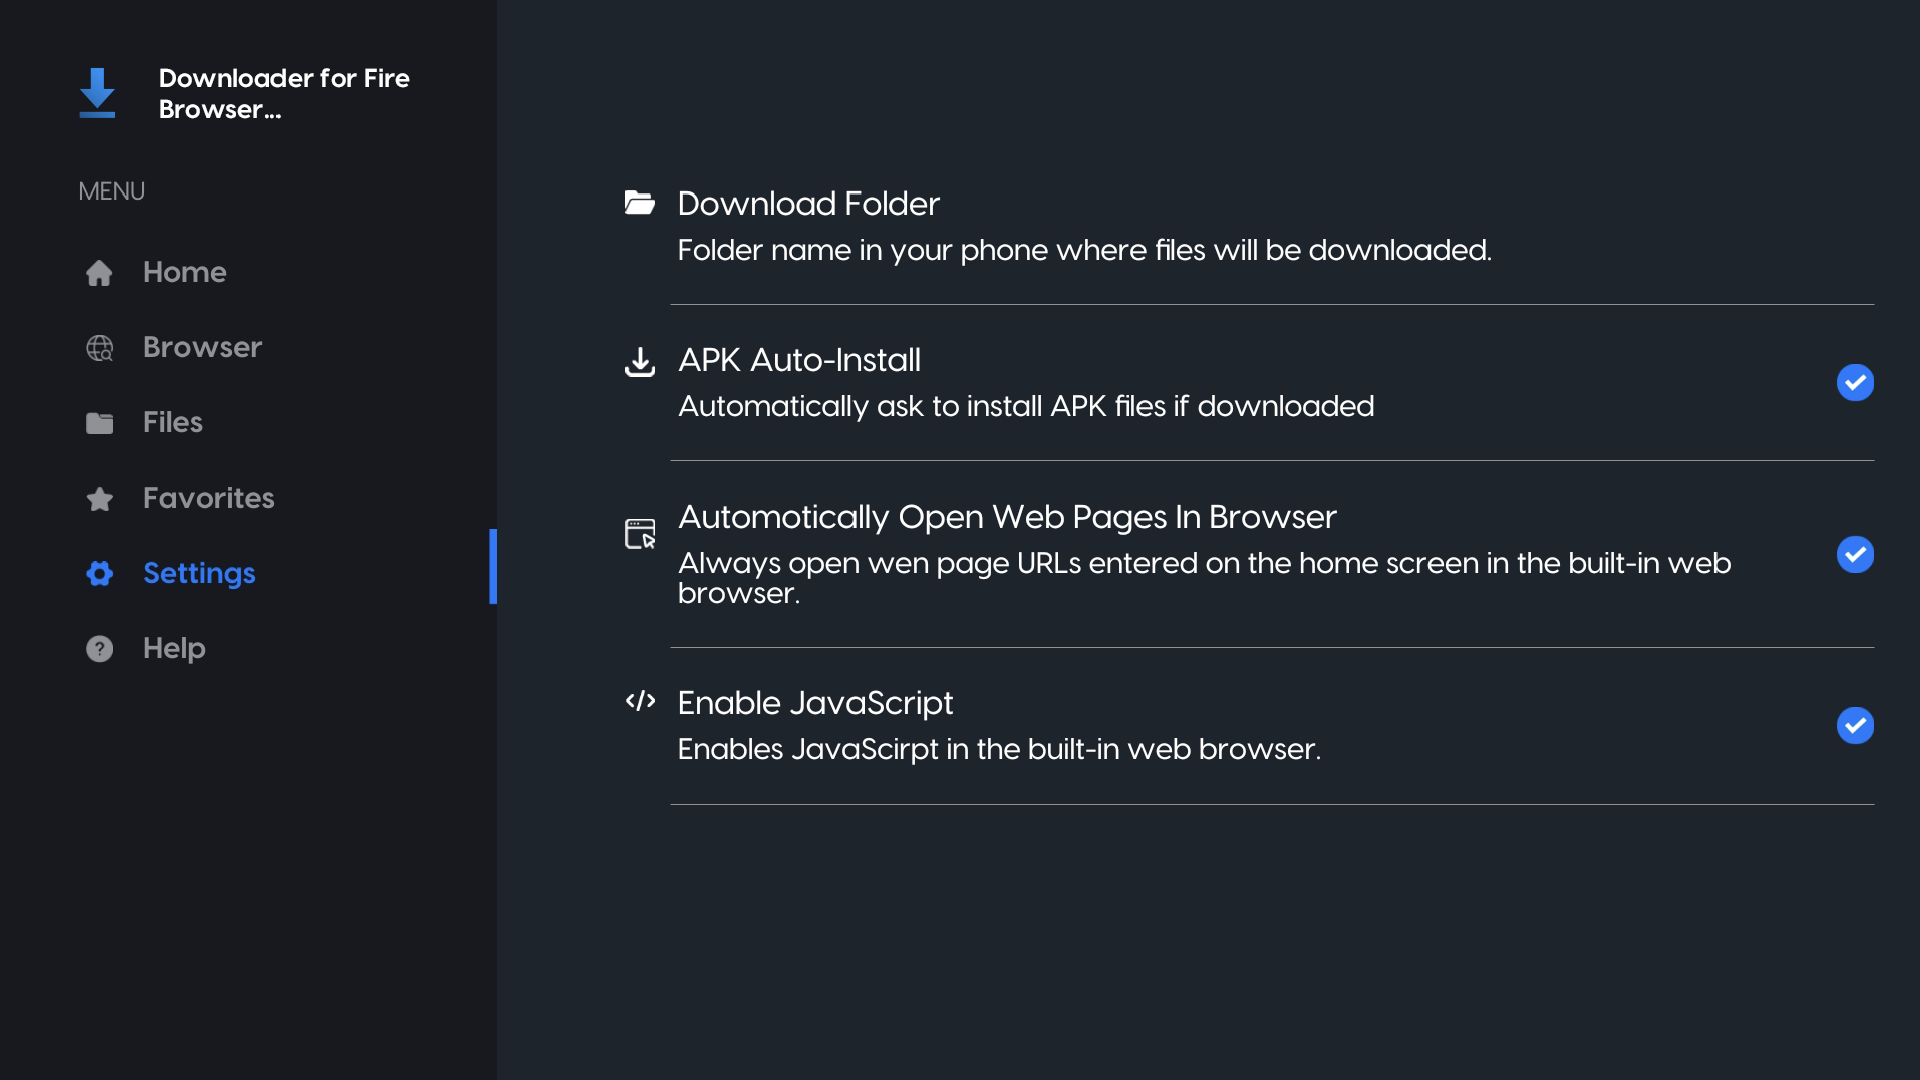The height and width of the screenshot is (1080, 1920).
Task: Disable Automatically Open Web Pages In Browser
Action: [1855, 555]
